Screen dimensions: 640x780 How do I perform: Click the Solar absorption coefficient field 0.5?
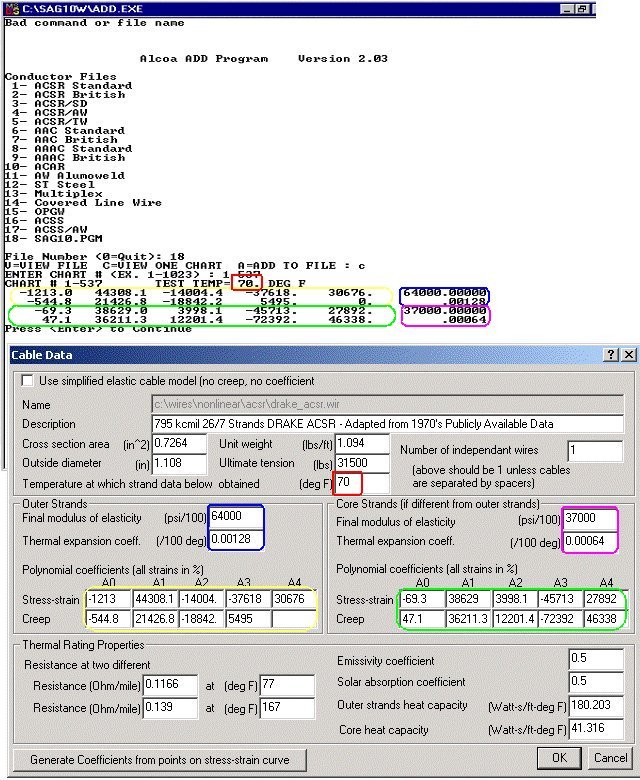tap(596, 682)
